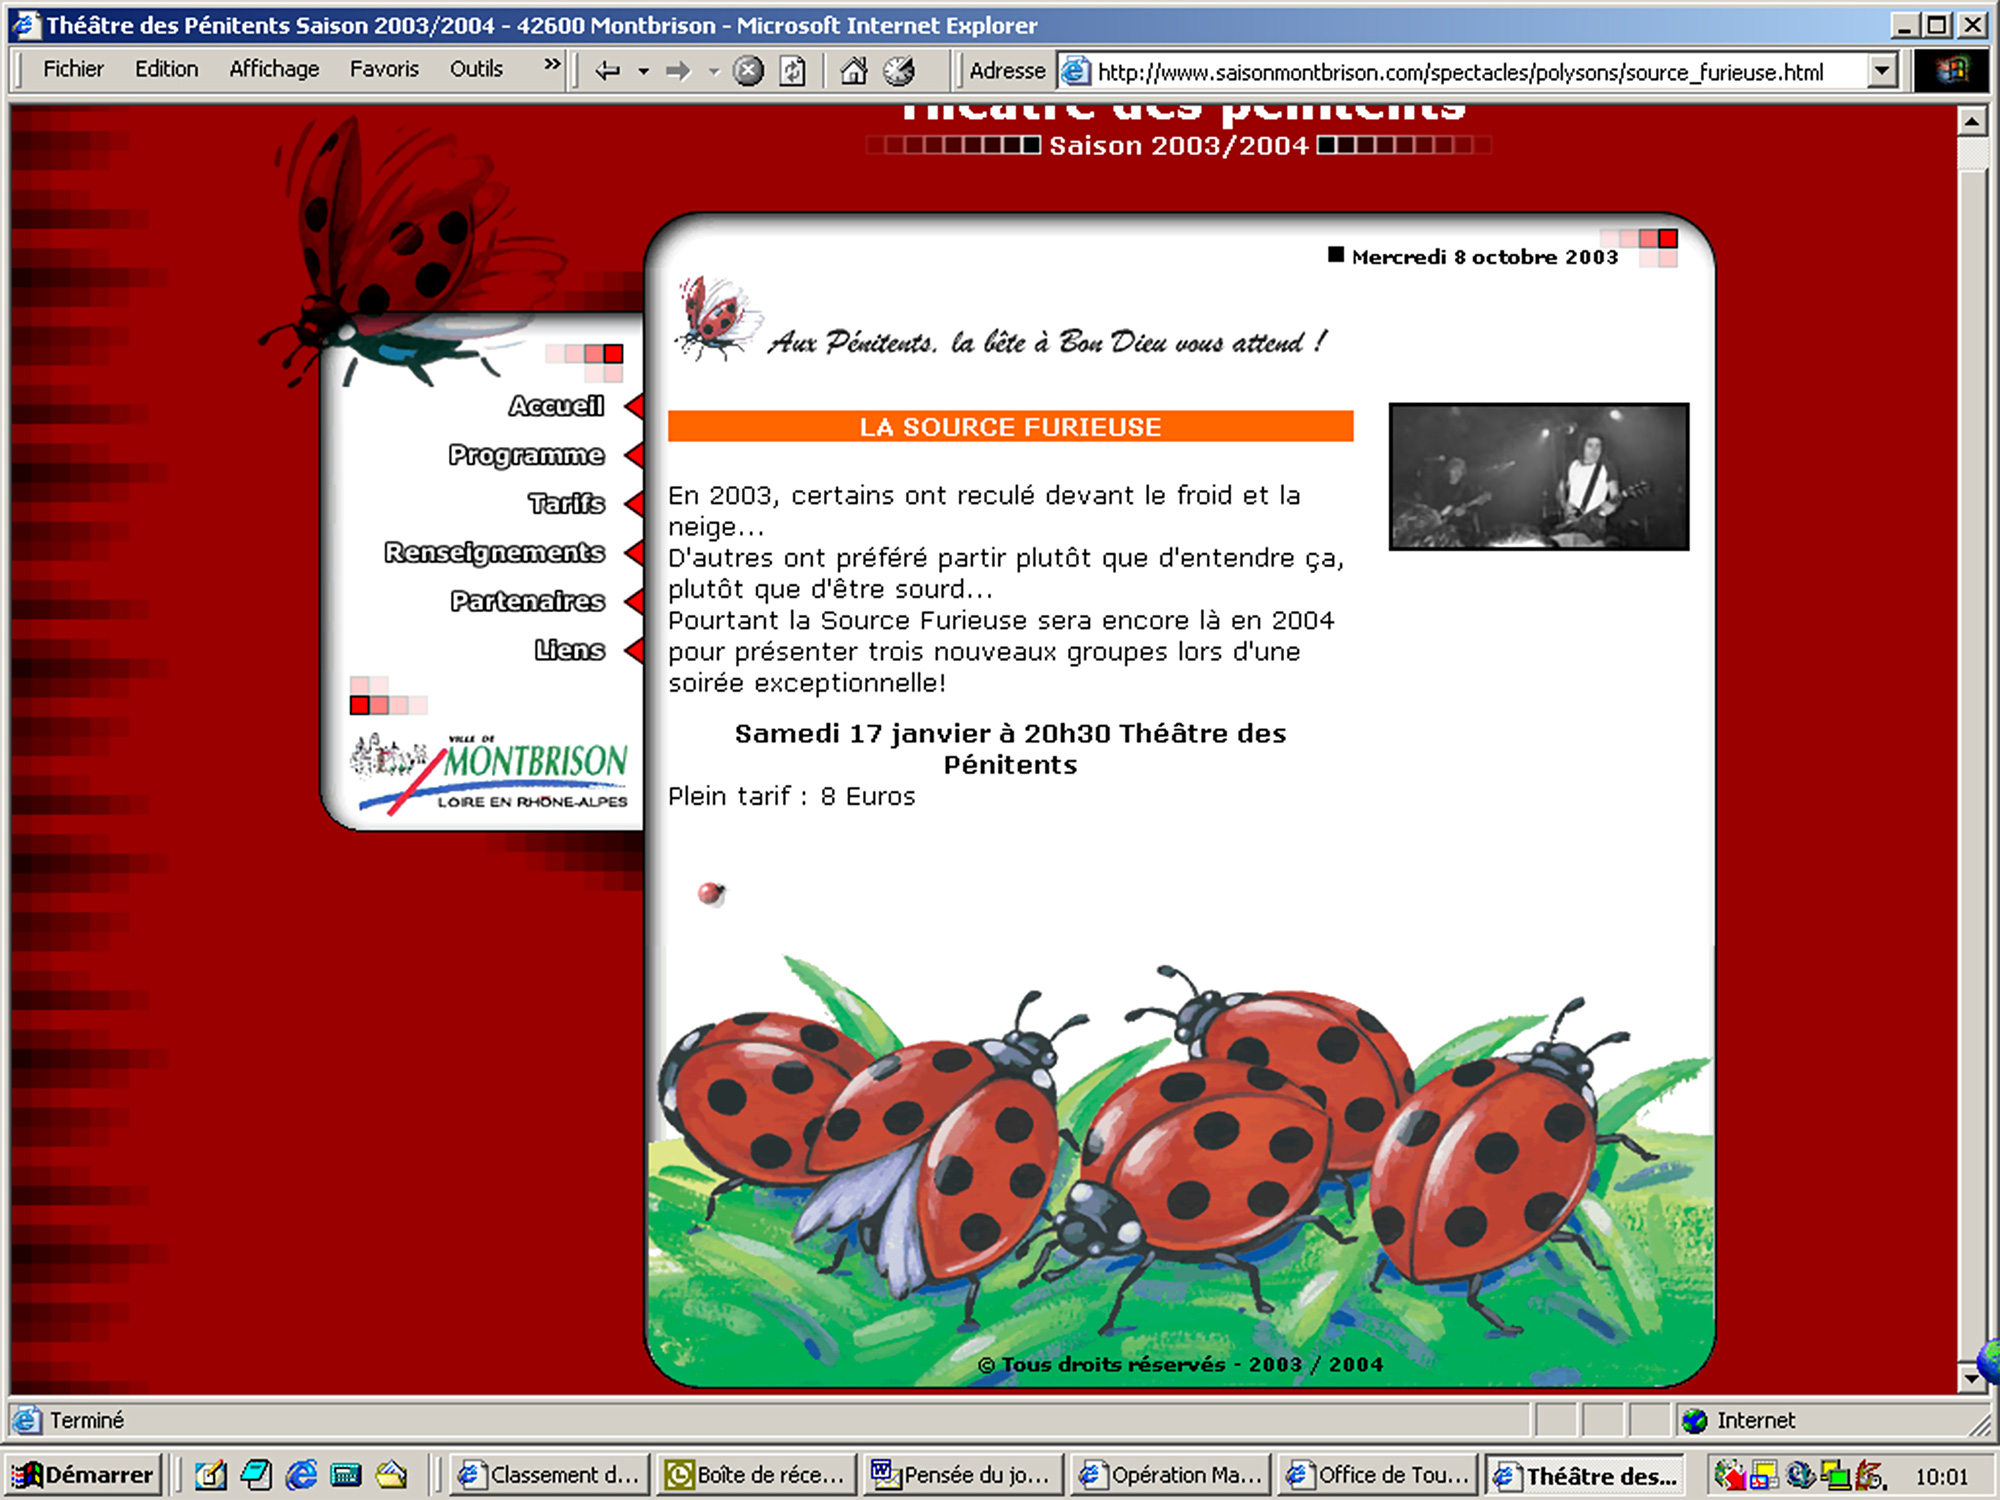Click the vertical scrollbar down arrow

click(1970, 1378)
